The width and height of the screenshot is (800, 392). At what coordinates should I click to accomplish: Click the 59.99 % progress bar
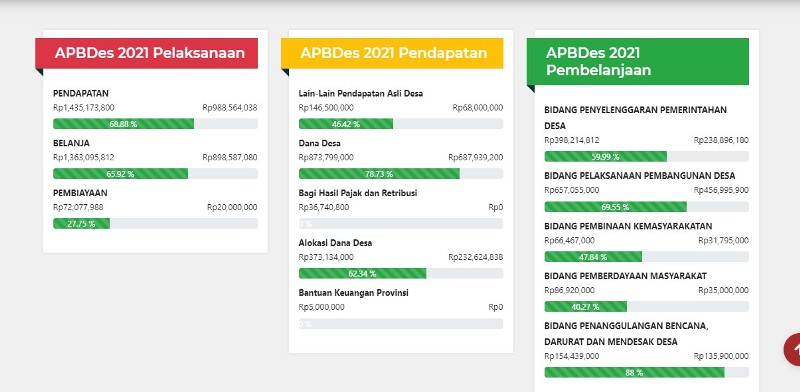click(646, 156)
